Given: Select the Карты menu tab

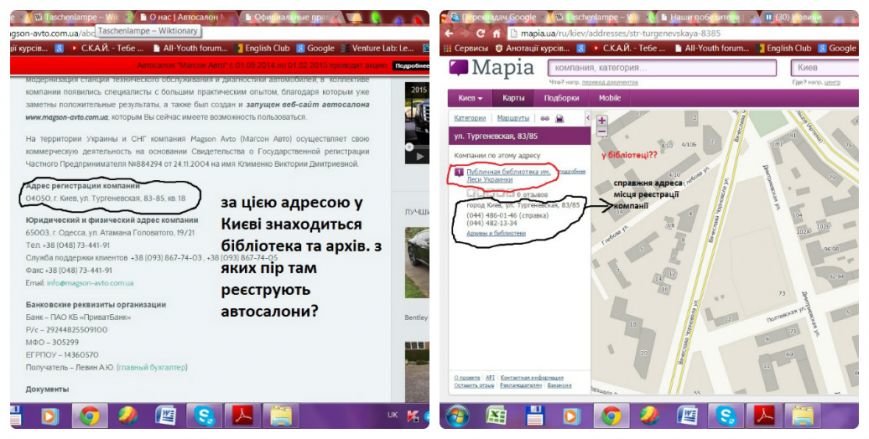Looking at the screenshot, I should [513, 98].
